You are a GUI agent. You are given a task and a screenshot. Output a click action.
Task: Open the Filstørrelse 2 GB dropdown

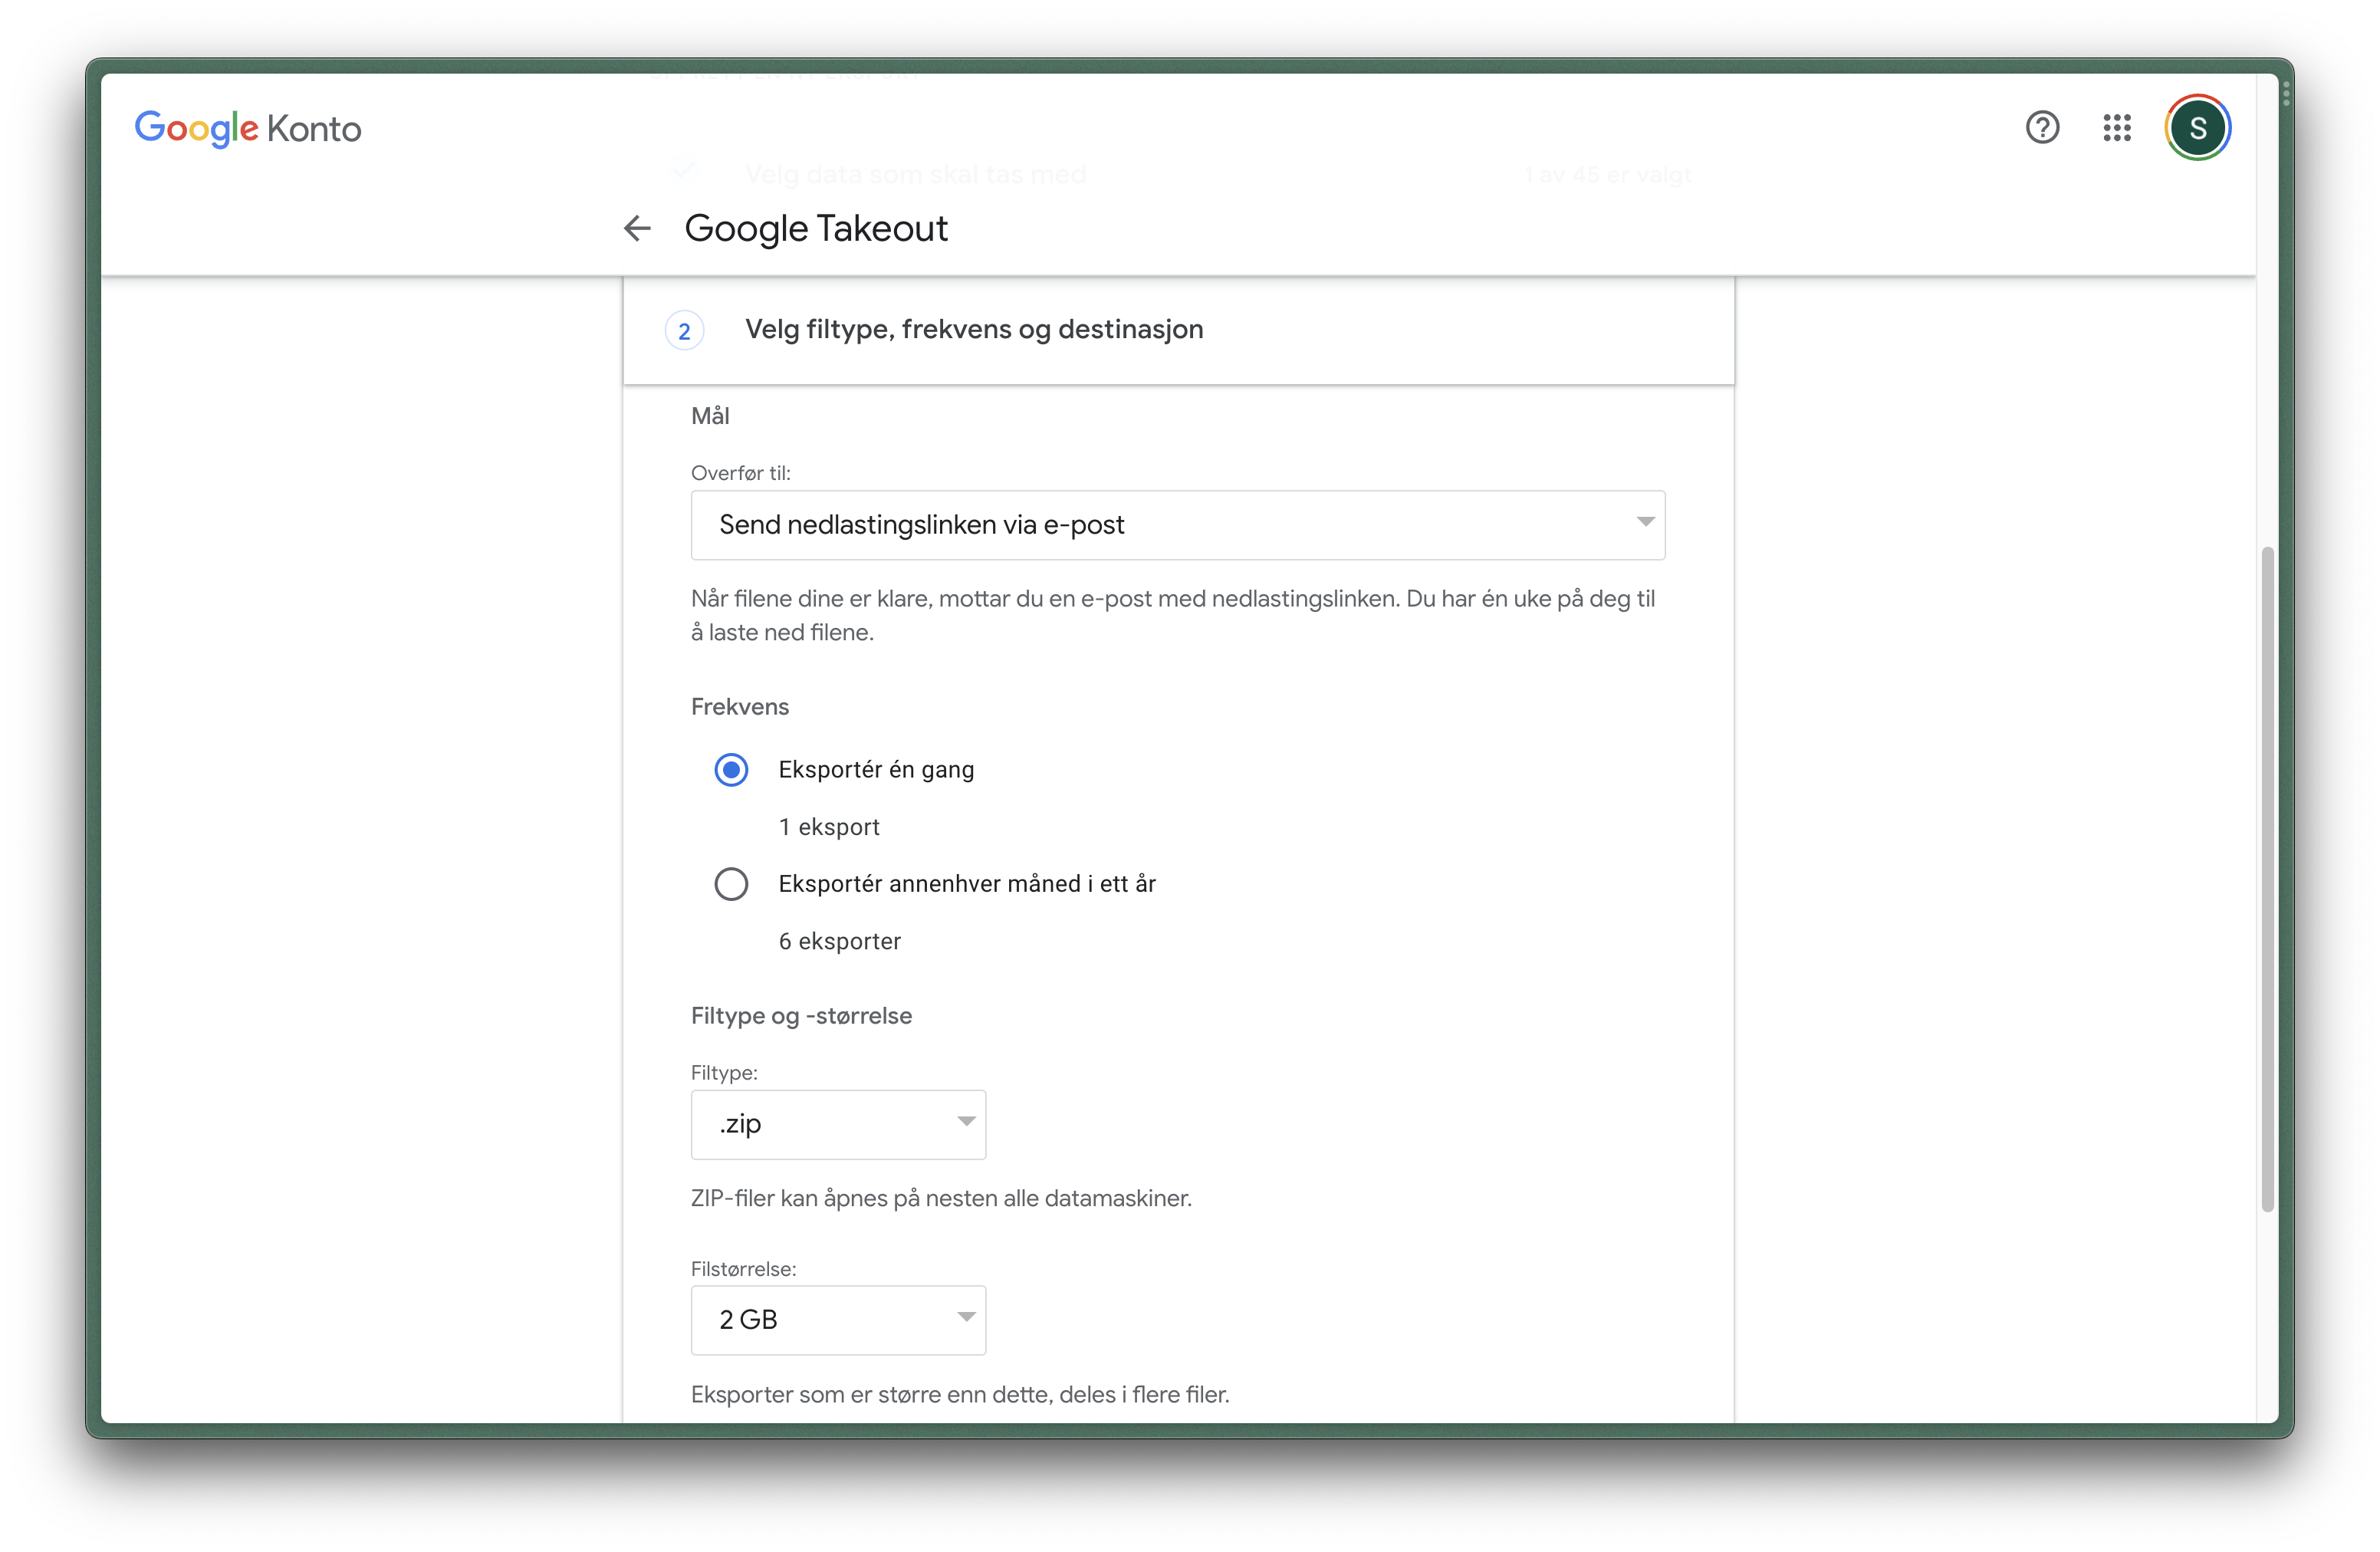pyautogui.click(x=838, y=1320)
